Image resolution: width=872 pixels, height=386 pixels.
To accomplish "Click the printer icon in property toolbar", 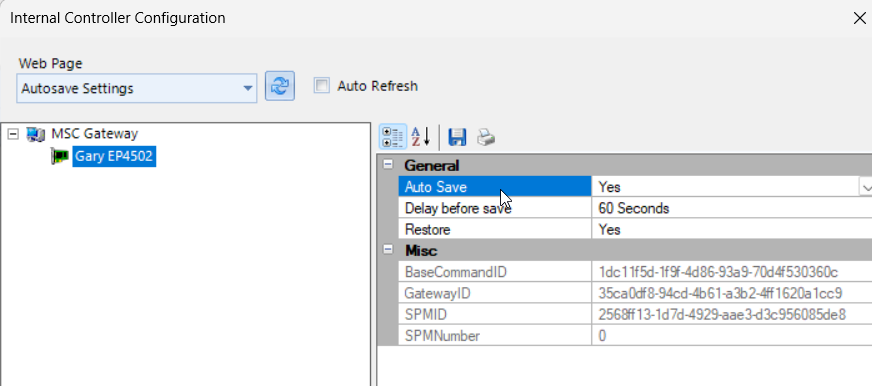I will pos(486,137).
